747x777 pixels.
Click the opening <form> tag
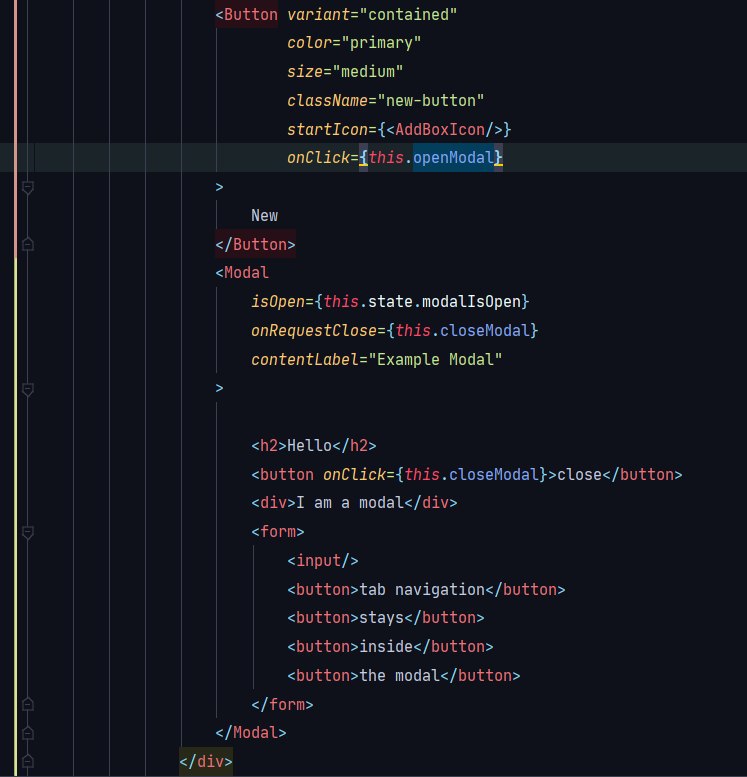(278, 532)
